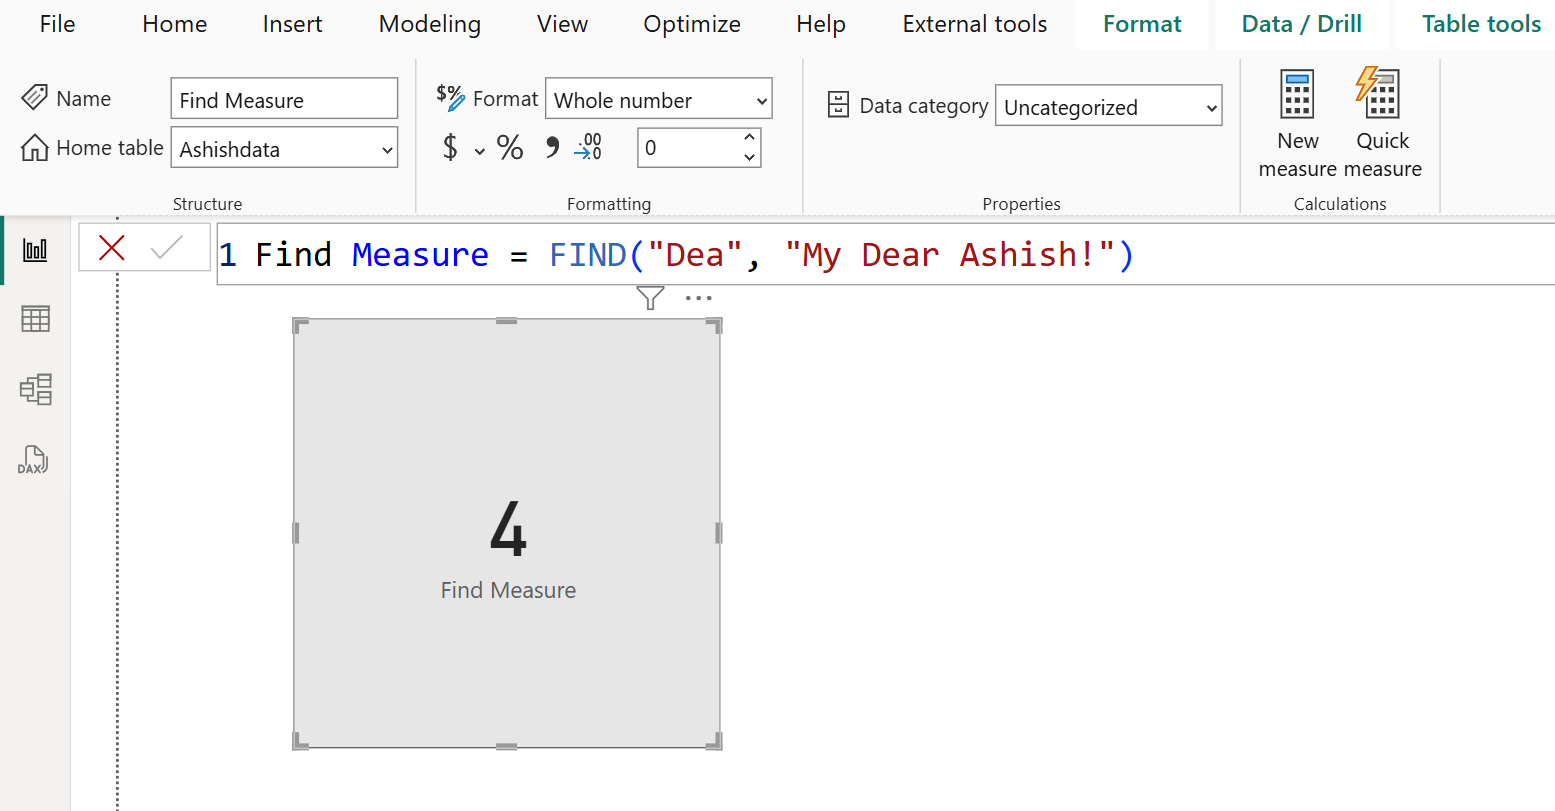
Task: Apply percentage format to the measure
Action: [x=510, y=147]
